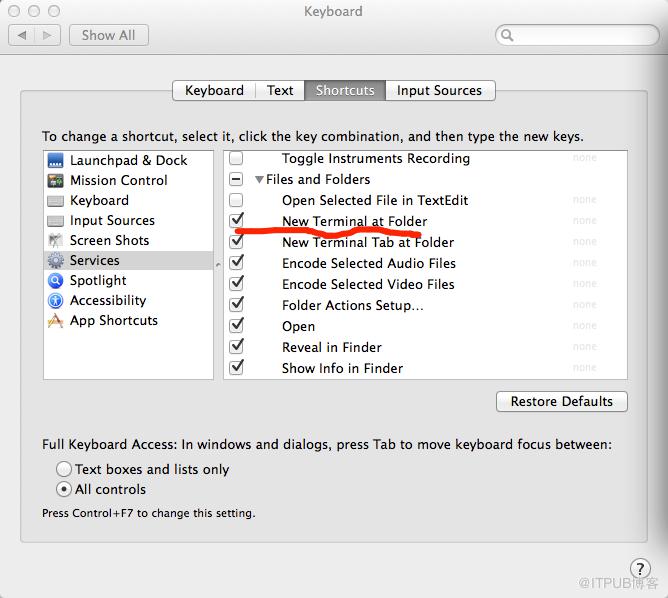Screen dimensions: 668x598
Task: Uncheck the Open service checkbox
Action: click(236, 325)
